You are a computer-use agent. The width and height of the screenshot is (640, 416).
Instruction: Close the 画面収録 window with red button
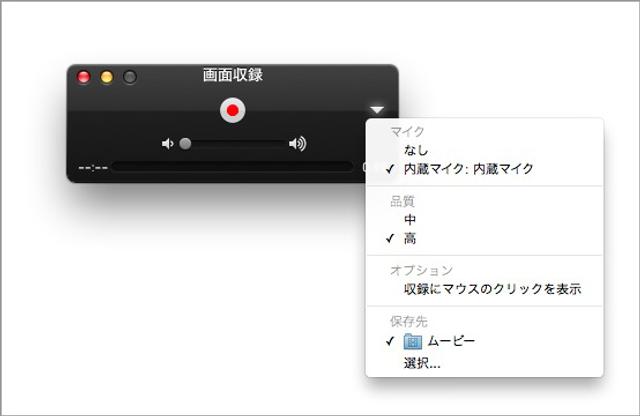pos(84,77)
